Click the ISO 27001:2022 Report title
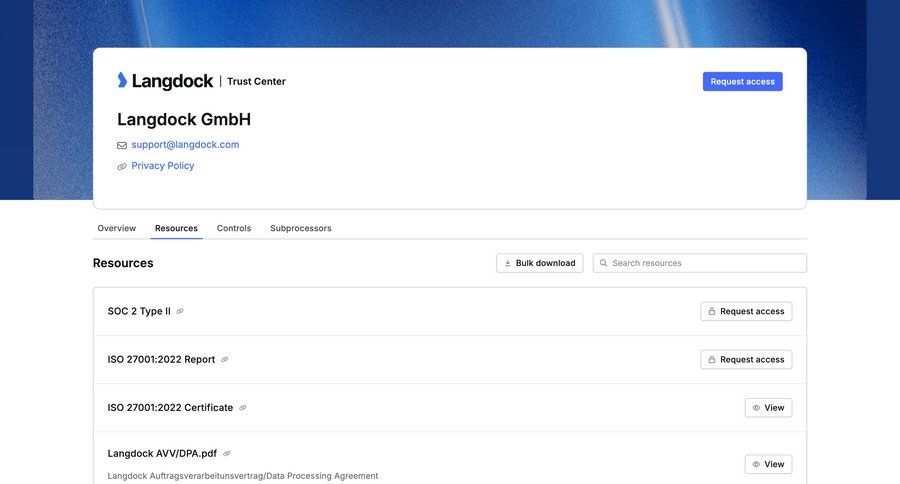 (x=161, y=359)
